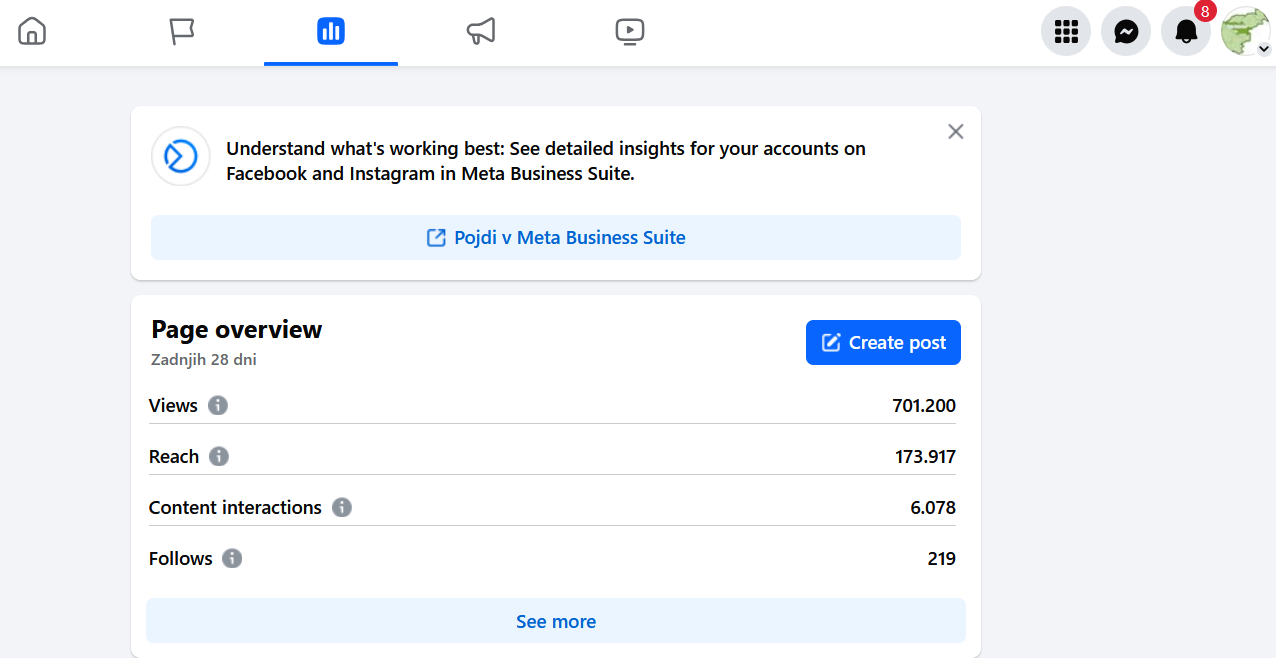Show info for Views
Screen dimensions: 1276x658
coord(218,406)
